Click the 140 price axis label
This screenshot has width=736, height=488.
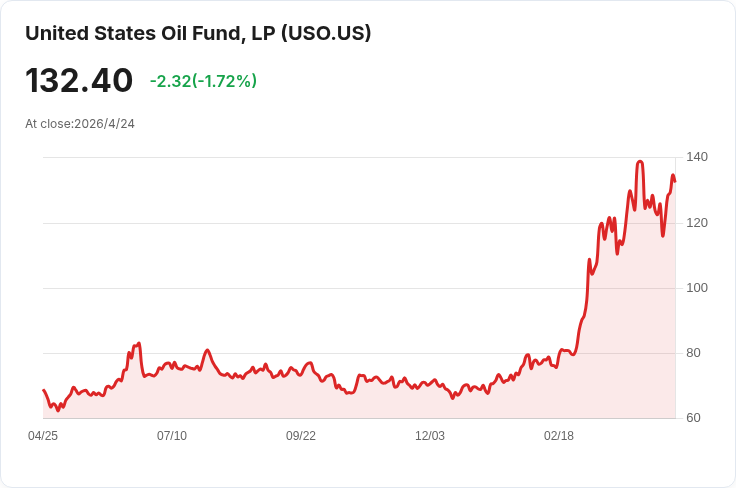click(x=697, y=157)
